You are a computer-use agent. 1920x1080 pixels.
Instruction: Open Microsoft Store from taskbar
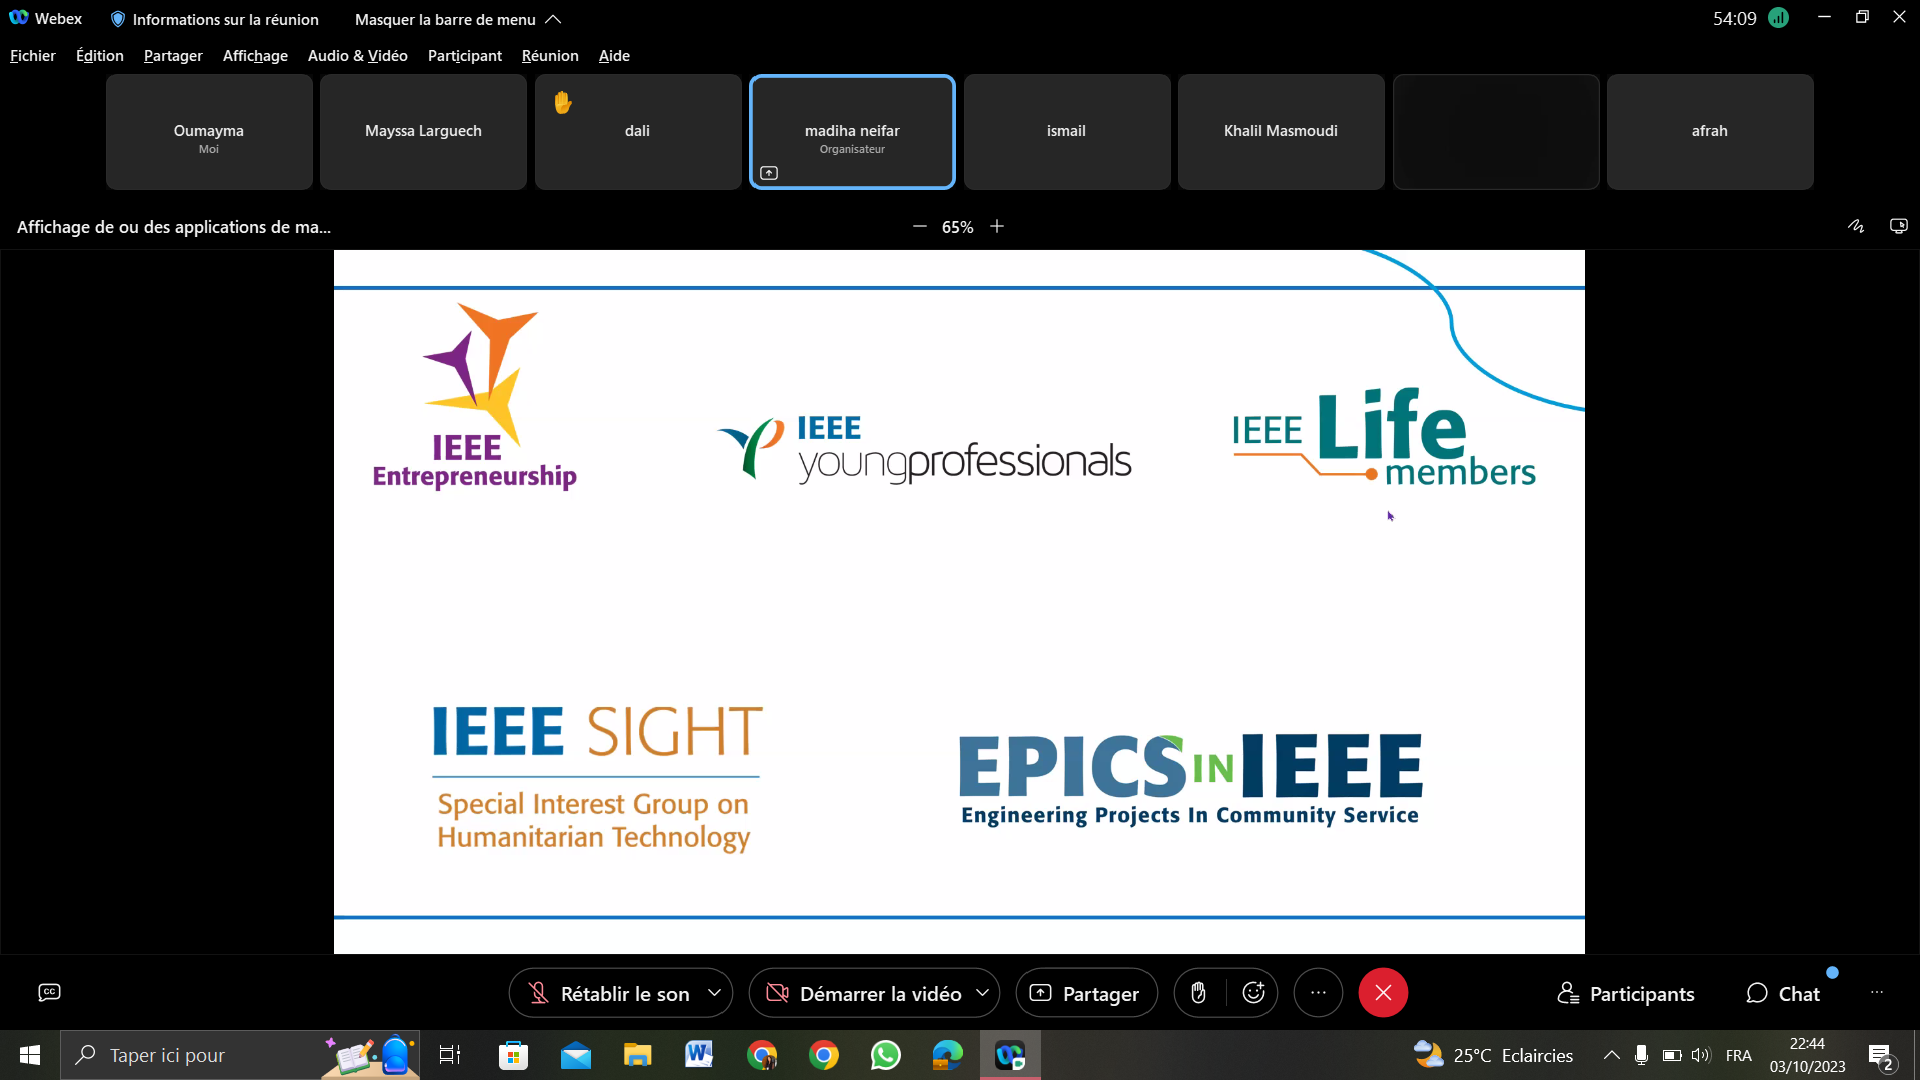[x=513, y=1055]
